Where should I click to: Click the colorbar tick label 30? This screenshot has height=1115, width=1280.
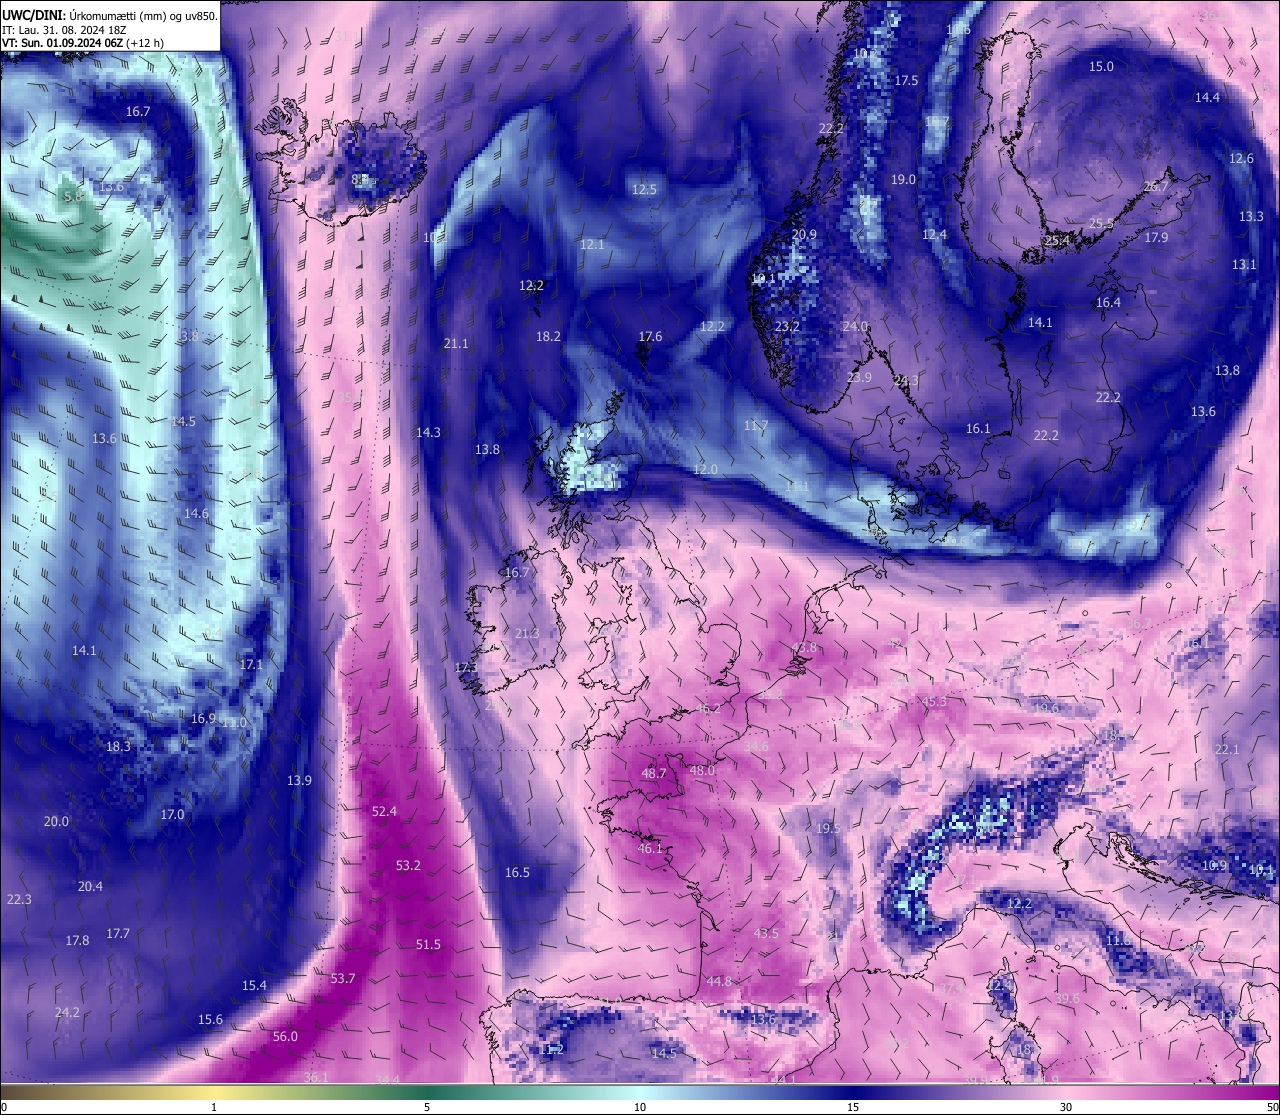[x=1066, y=1107]
